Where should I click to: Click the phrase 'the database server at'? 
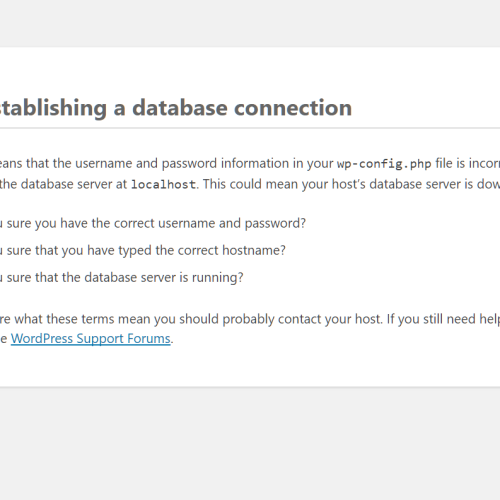(63, 184)
